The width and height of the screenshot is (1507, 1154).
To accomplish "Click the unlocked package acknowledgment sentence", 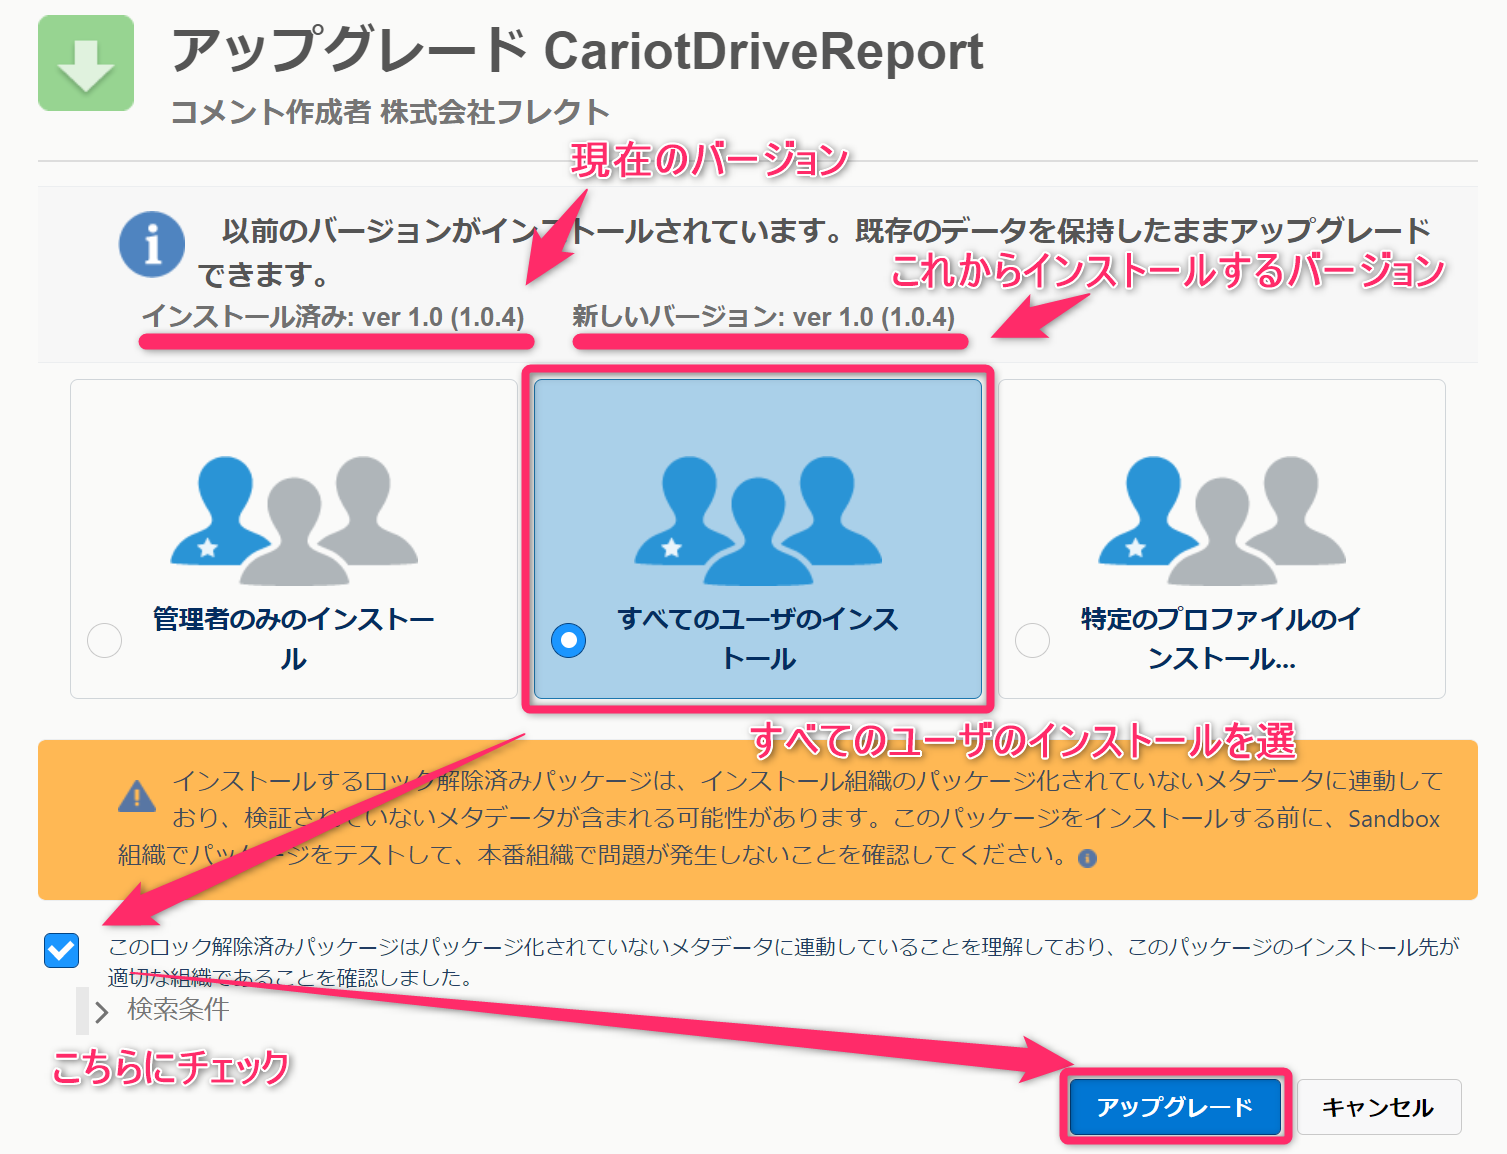I will pyautogui.click(x=784, y=962).
